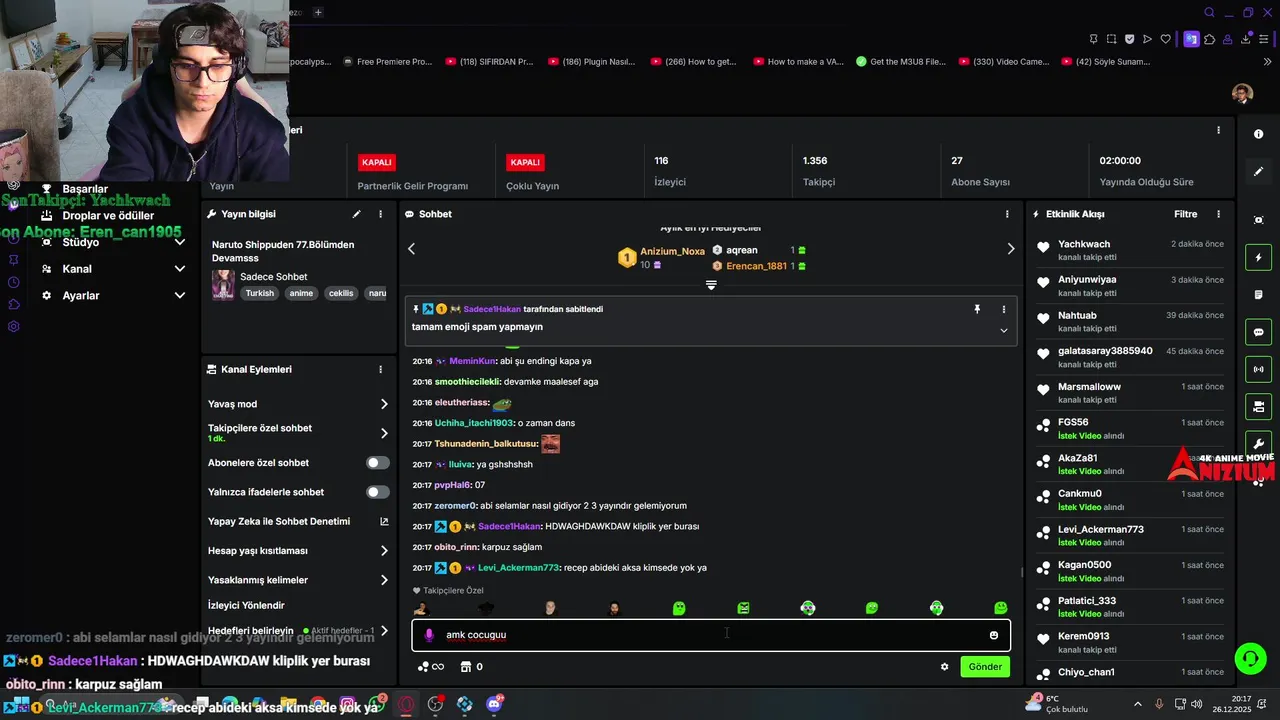The height and width of the screenshot is (720, 1280).
Task: Open 'Free Premiere Pro...' bookmark
Action: click(x=386, y=62)
